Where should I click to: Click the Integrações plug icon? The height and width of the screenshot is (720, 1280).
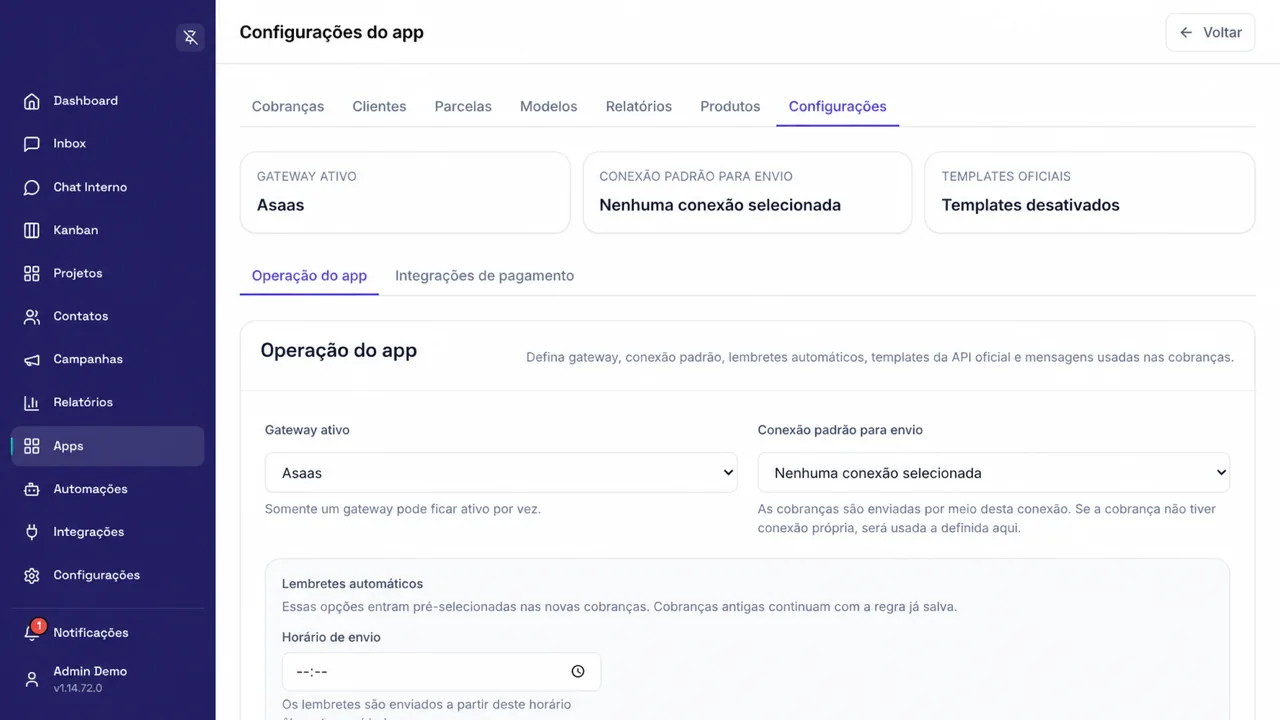click(32, 532)
